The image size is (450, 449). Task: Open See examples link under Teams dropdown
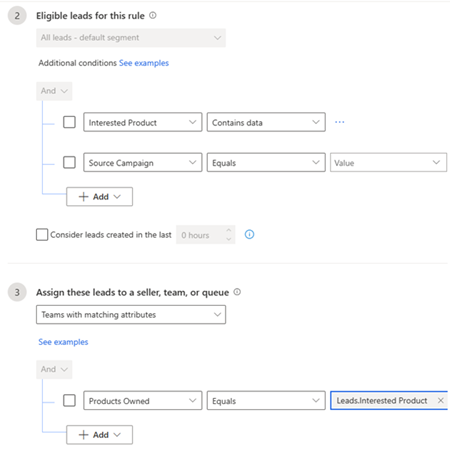(x=63, y=342)
